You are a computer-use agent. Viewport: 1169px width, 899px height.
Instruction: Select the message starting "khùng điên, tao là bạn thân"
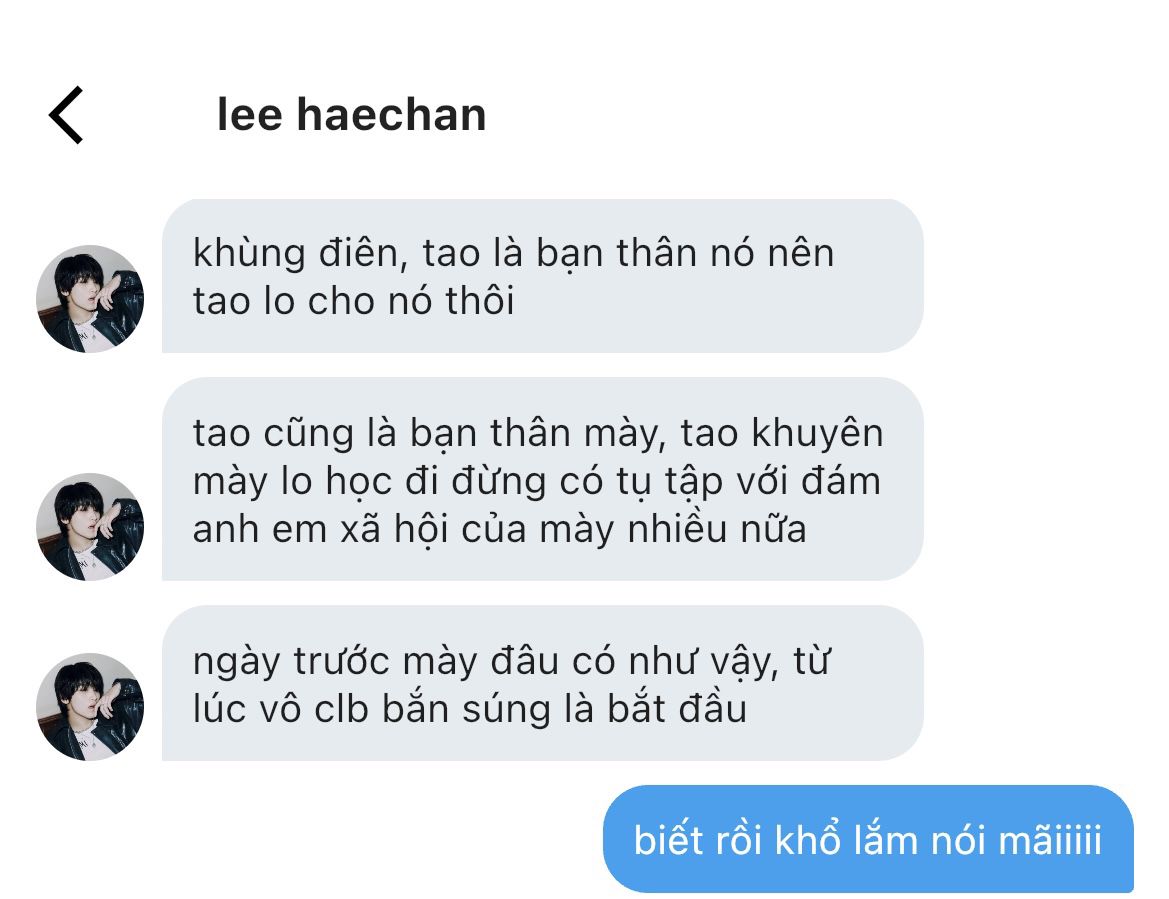pyautogui.click(x=543, y=276)
